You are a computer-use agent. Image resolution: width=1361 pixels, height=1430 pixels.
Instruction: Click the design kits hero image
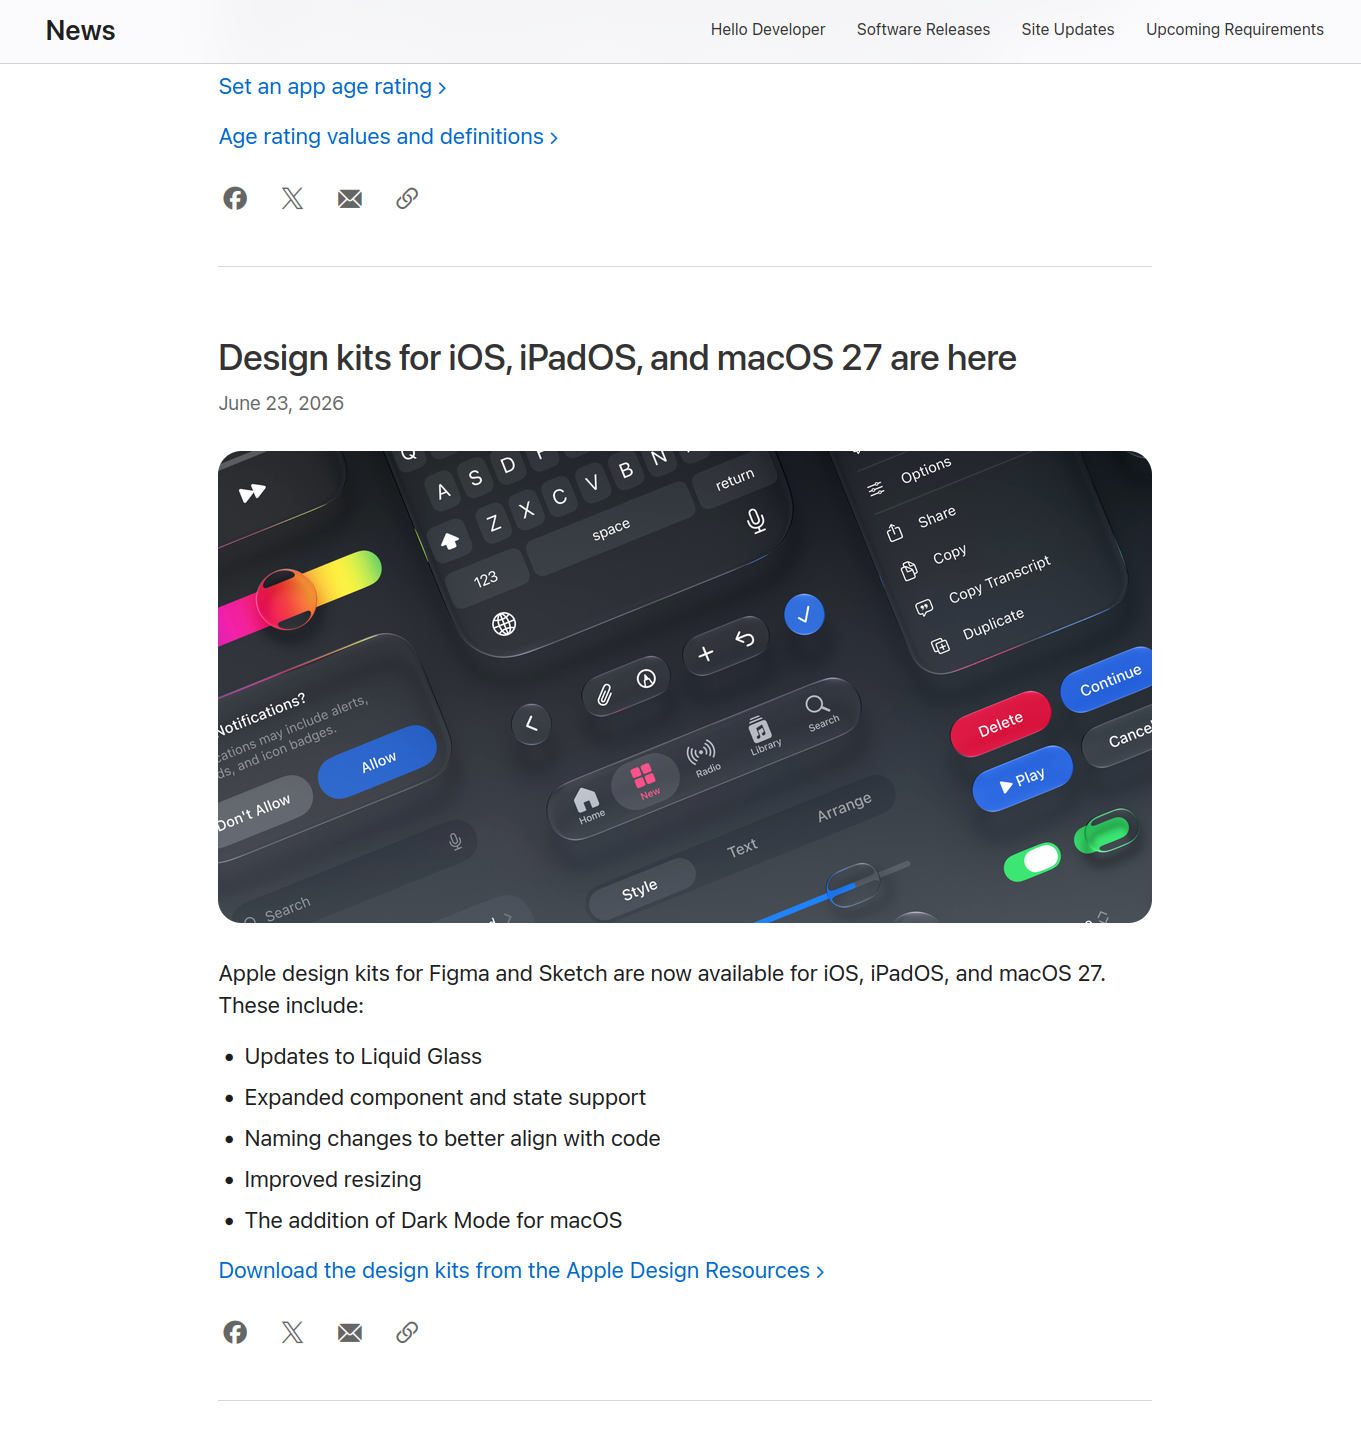[x=685, y=687]
